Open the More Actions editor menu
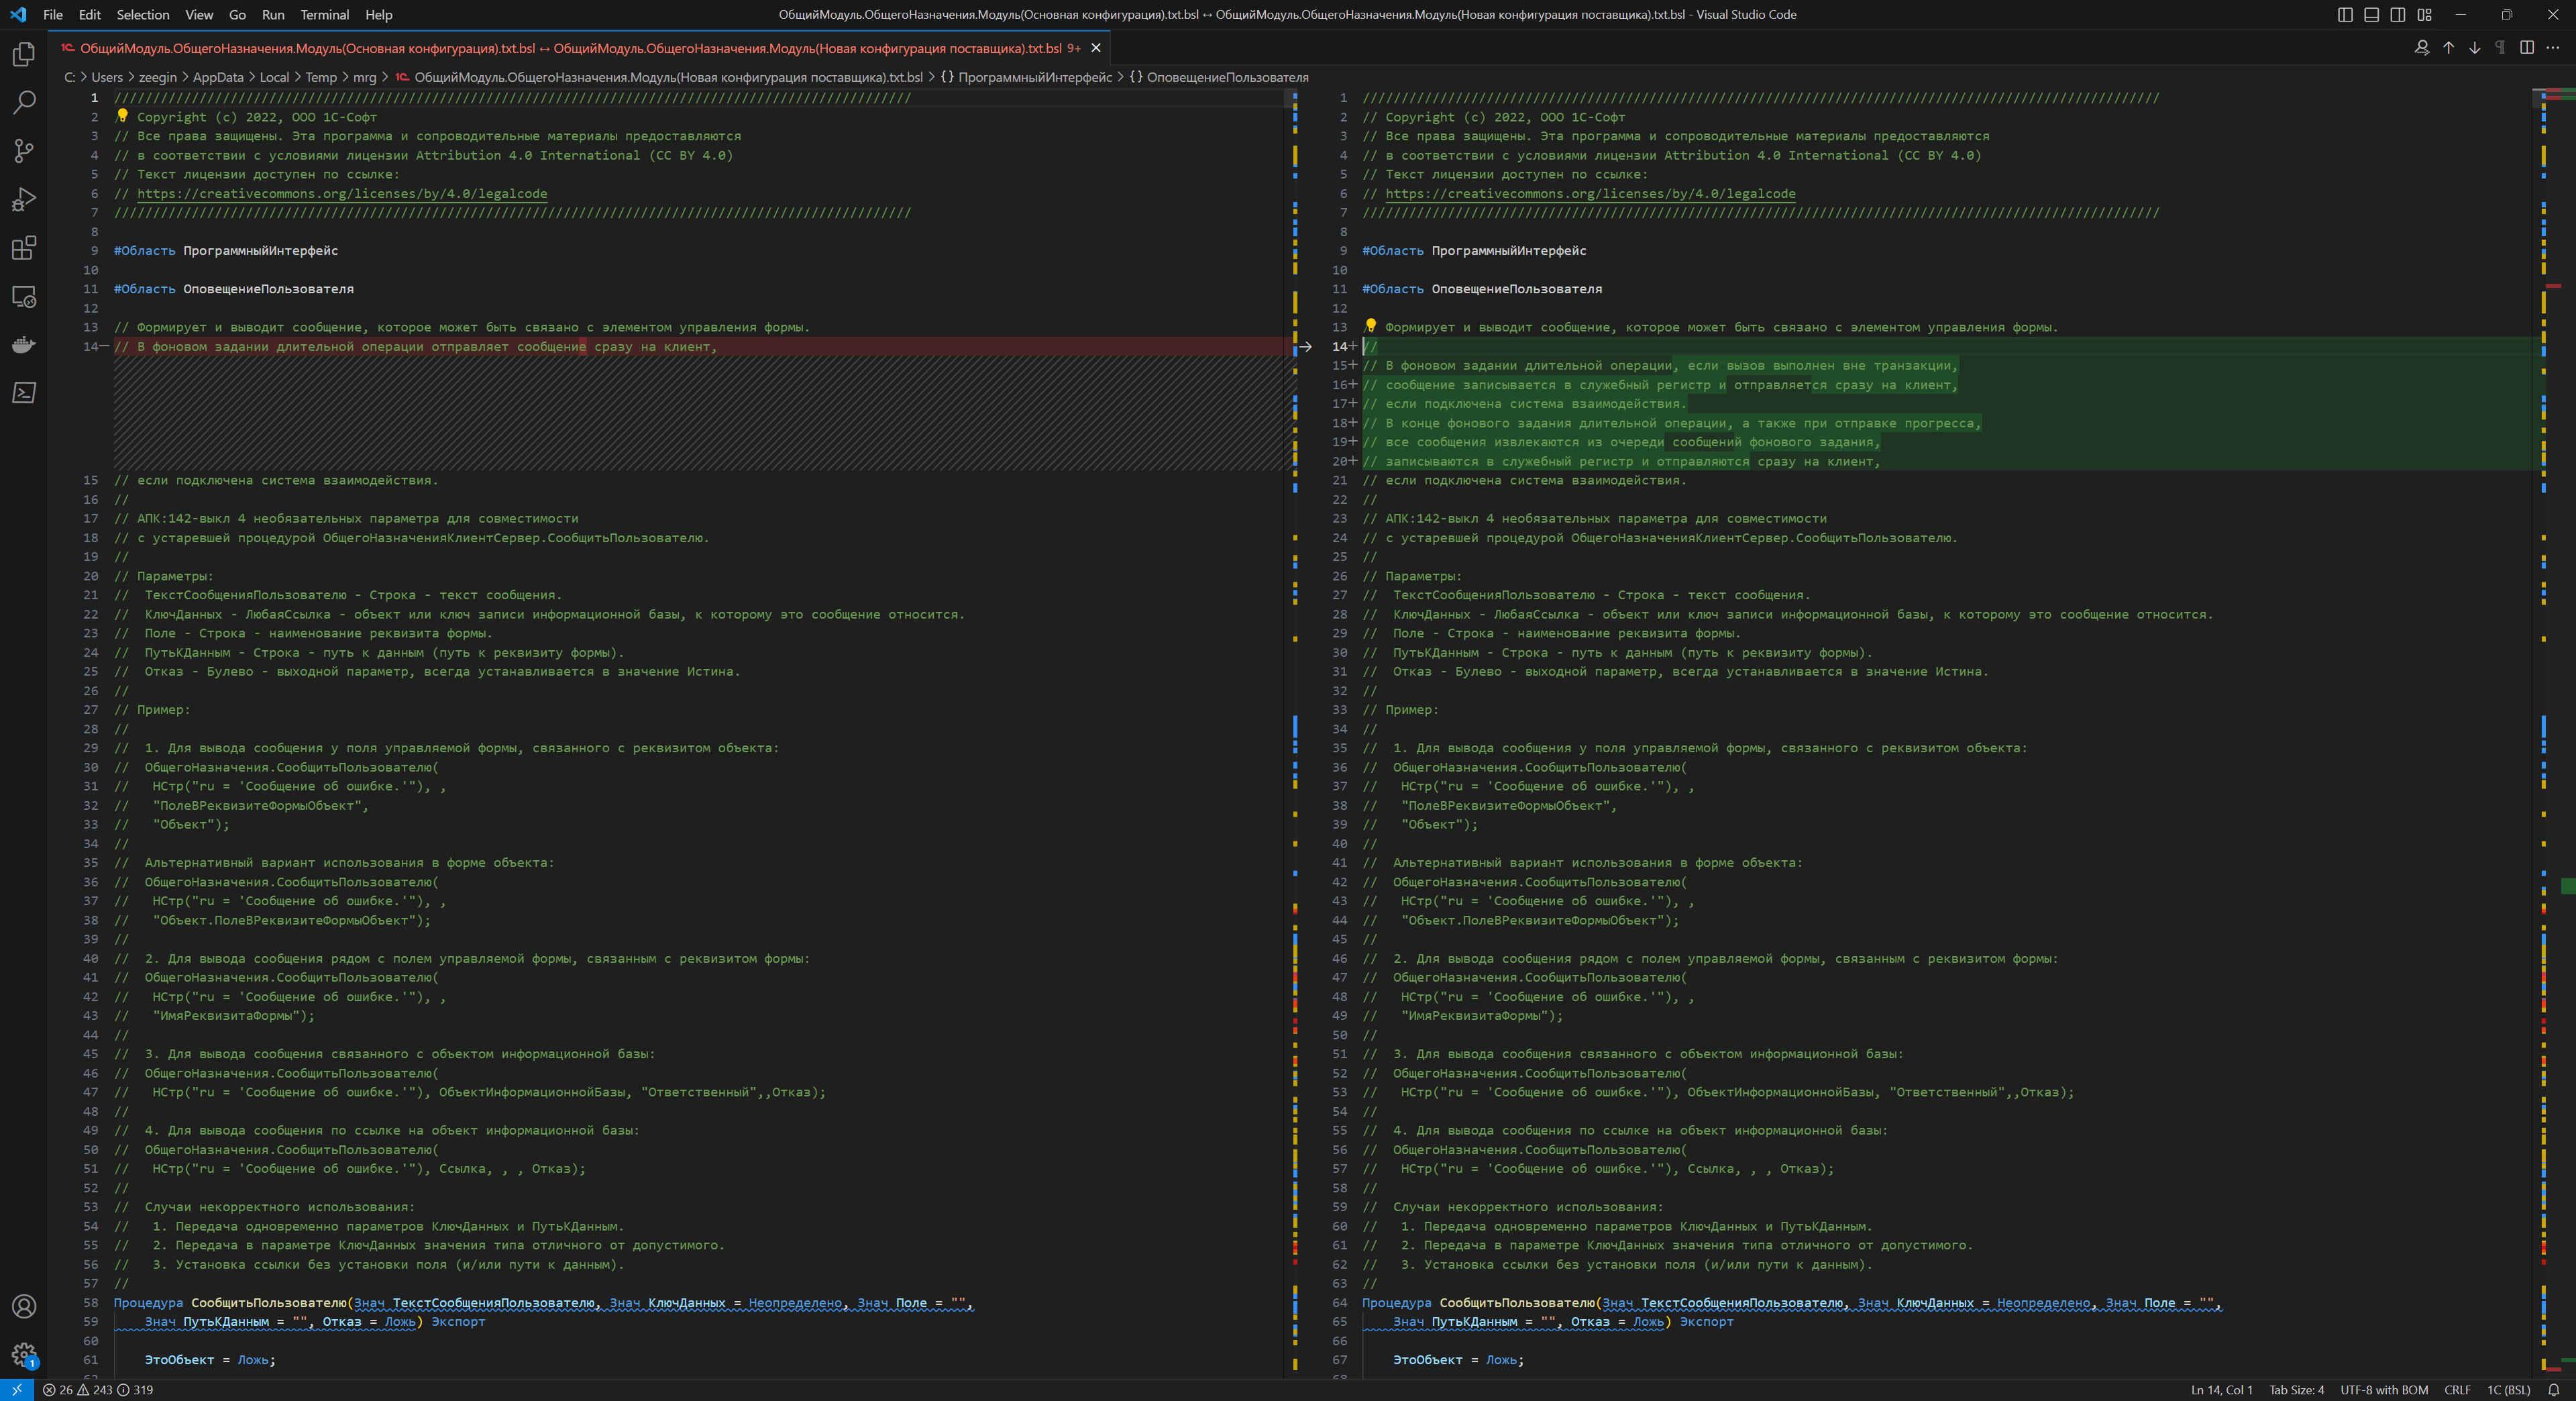Screen dimensions: 2576x1401 pyautogui.click(x=2552, y=48)
